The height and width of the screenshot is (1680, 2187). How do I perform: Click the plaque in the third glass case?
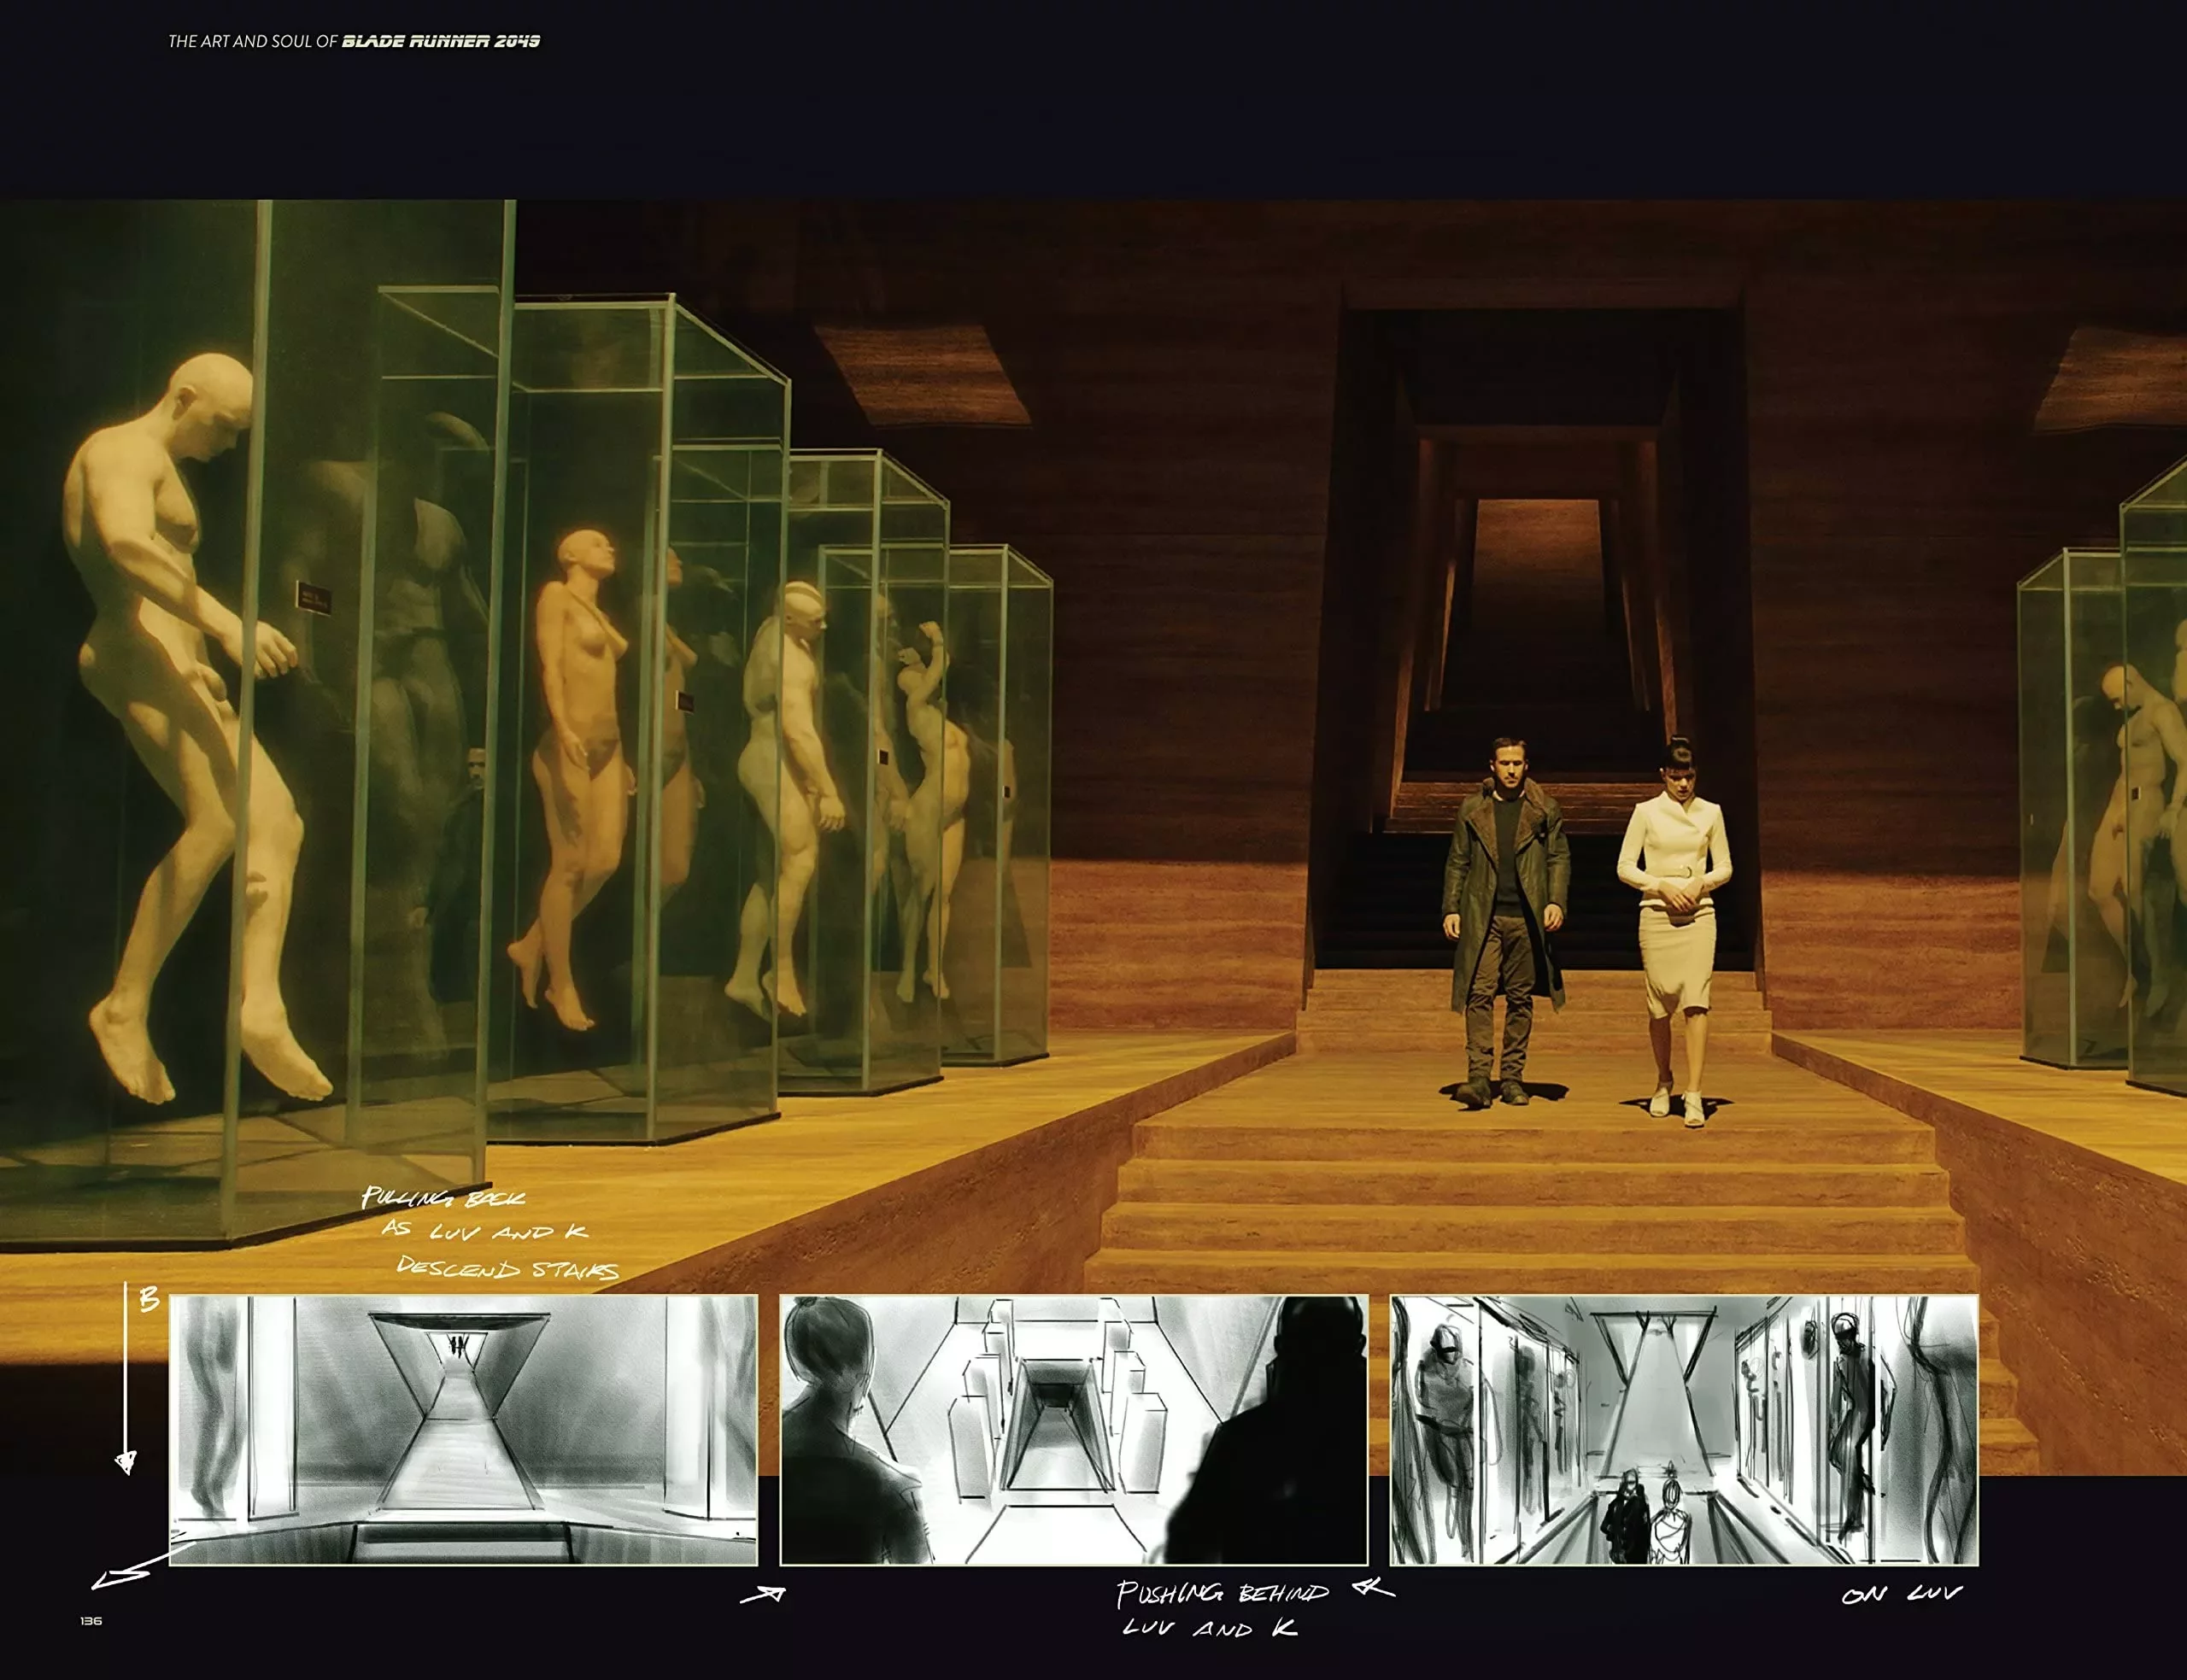point(884,758)
